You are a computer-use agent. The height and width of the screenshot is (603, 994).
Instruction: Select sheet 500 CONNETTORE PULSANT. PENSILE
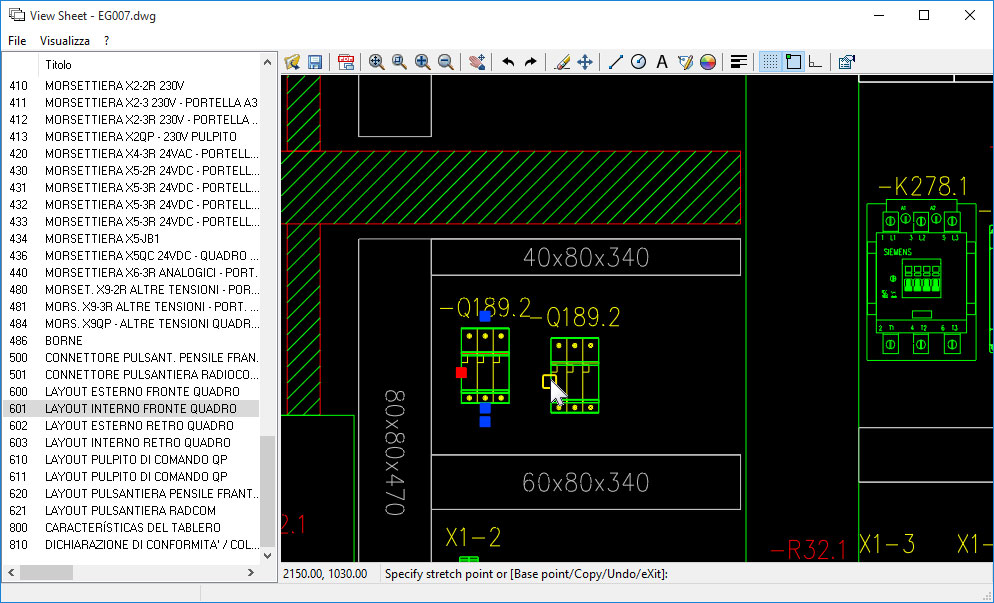pos(131,358)
